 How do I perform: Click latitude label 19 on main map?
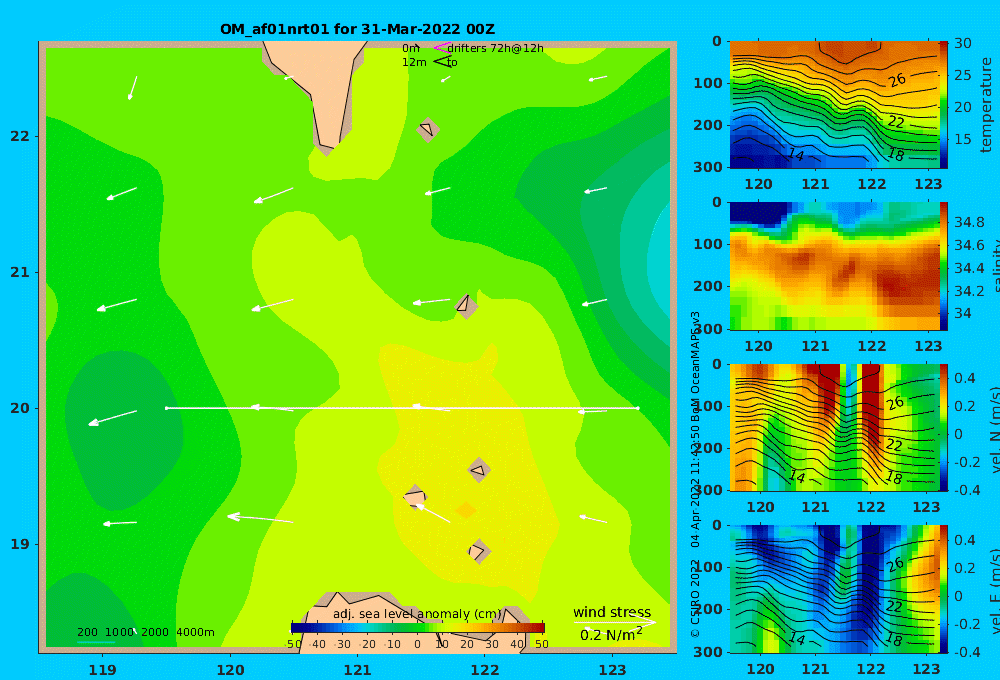(19, 544)
